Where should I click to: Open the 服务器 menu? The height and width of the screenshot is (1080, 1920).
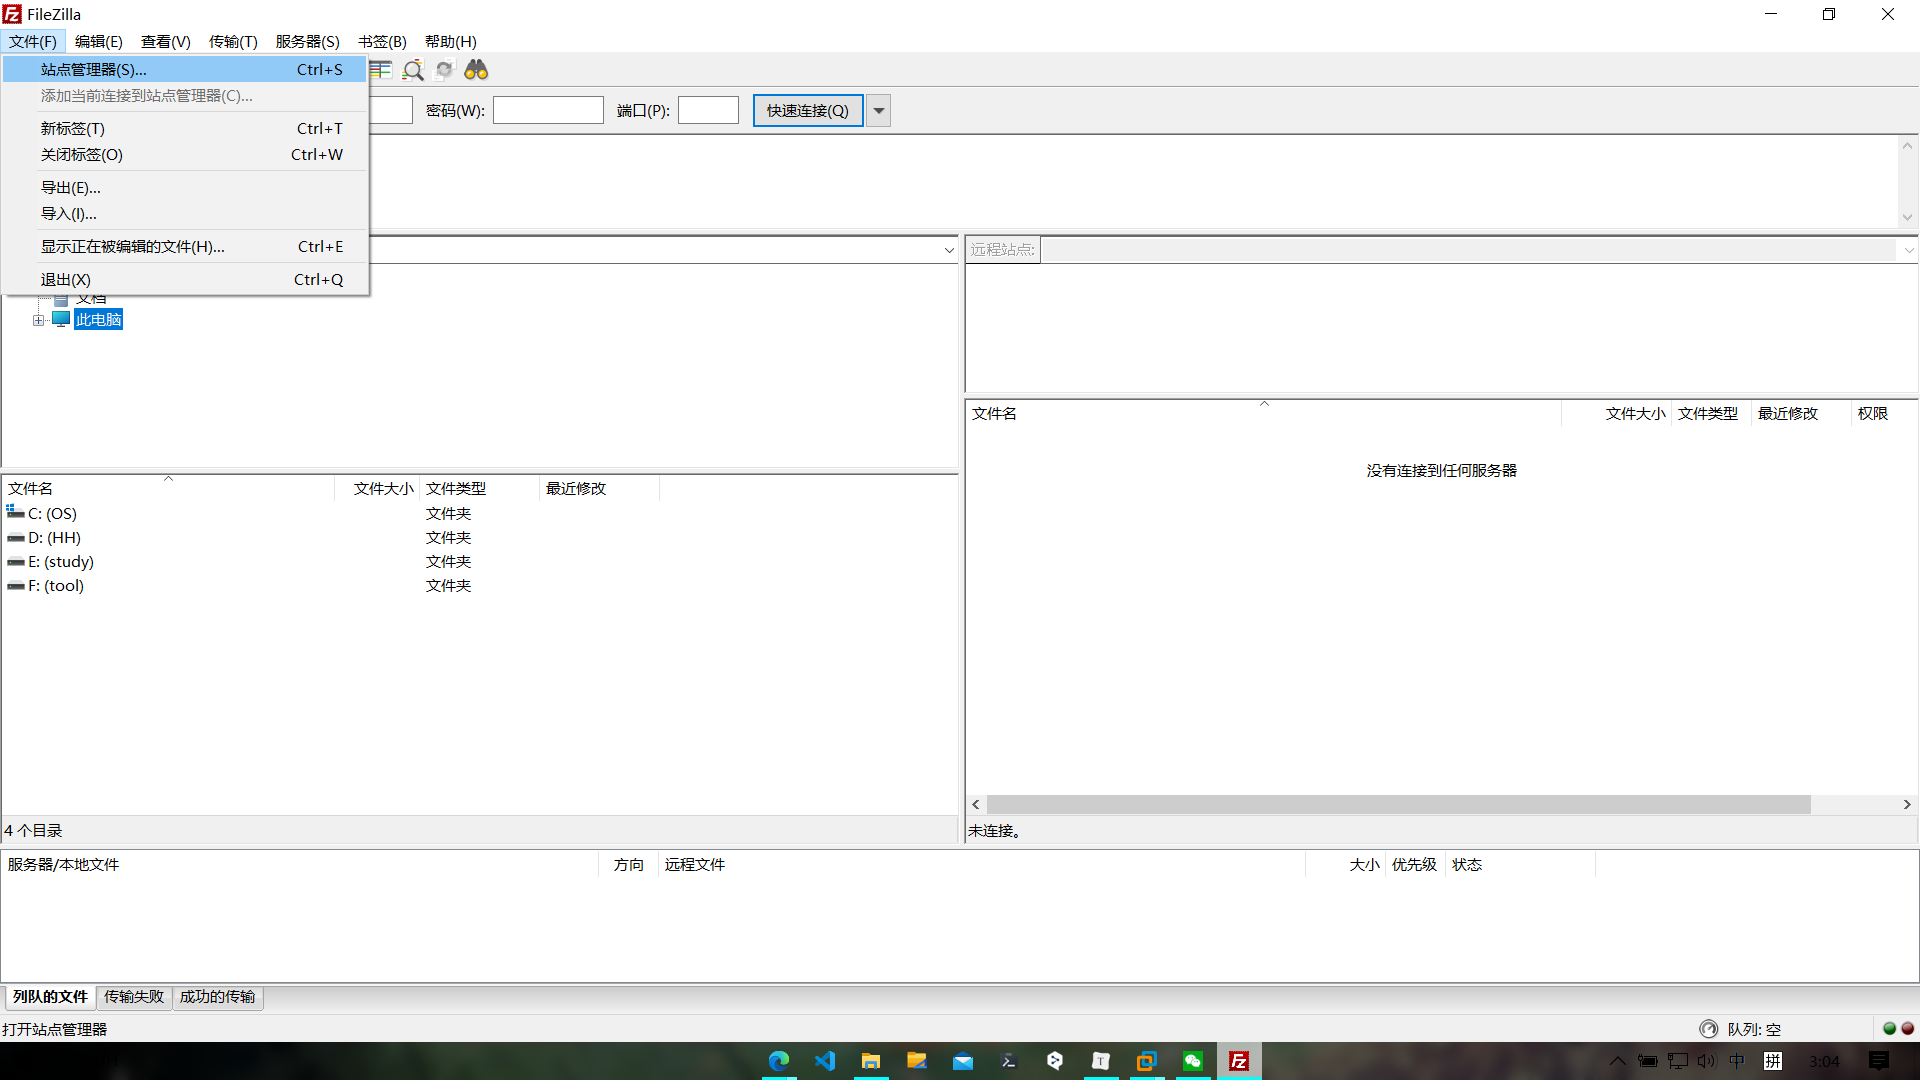[307, 42]
